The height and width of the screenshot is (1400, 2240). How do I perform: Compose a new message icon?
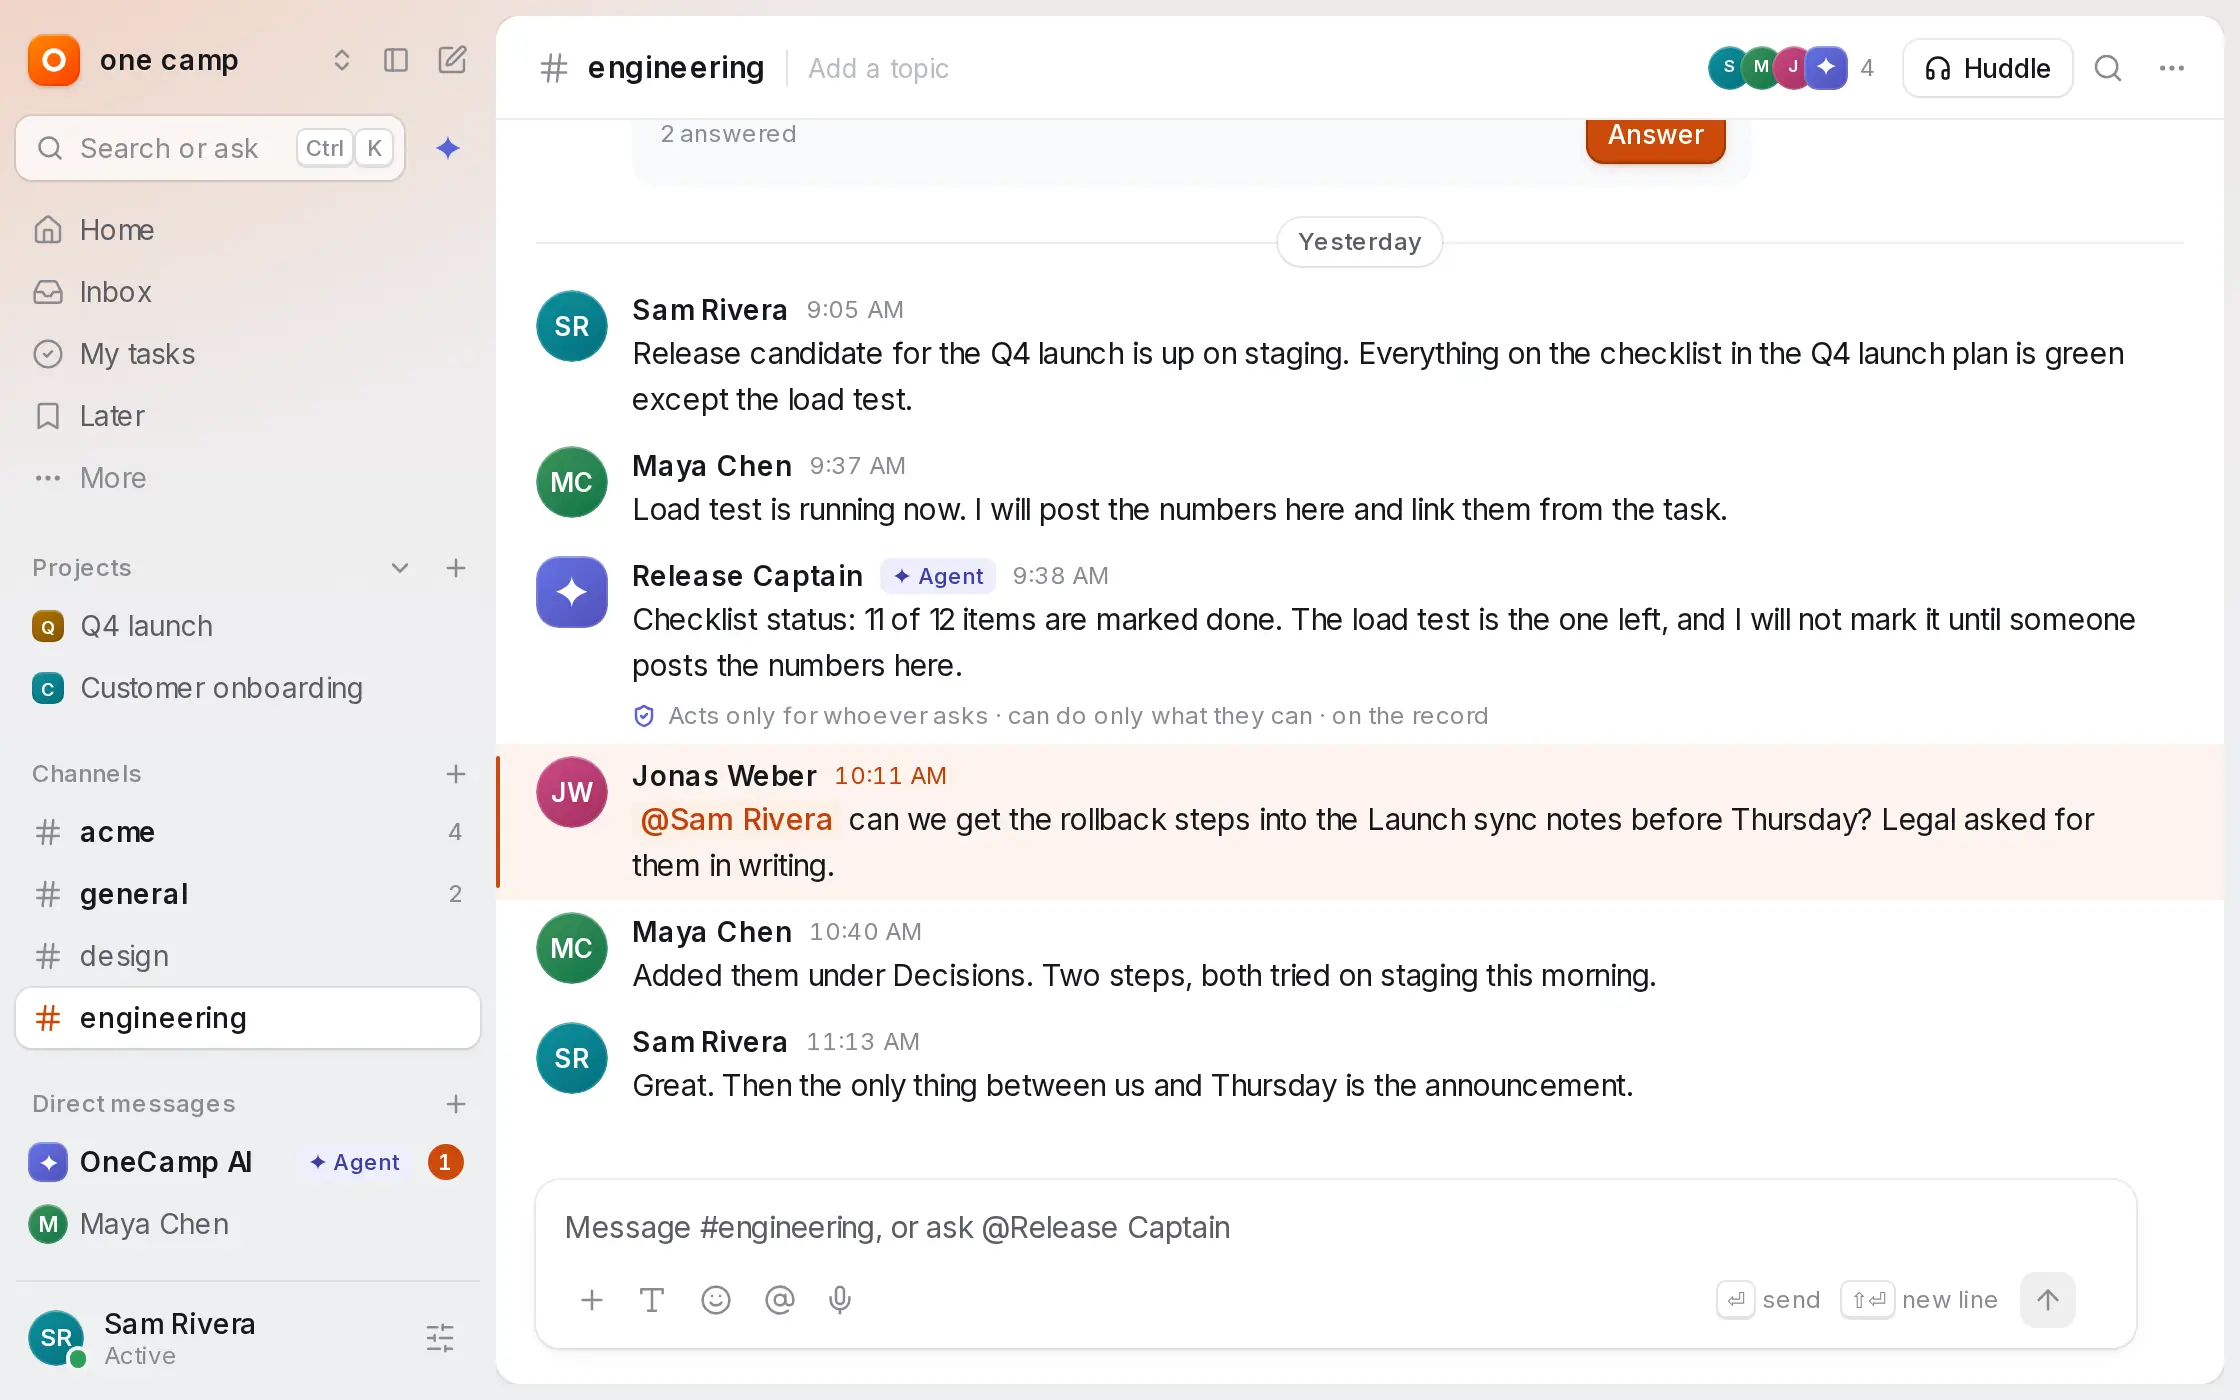point(452,61)
